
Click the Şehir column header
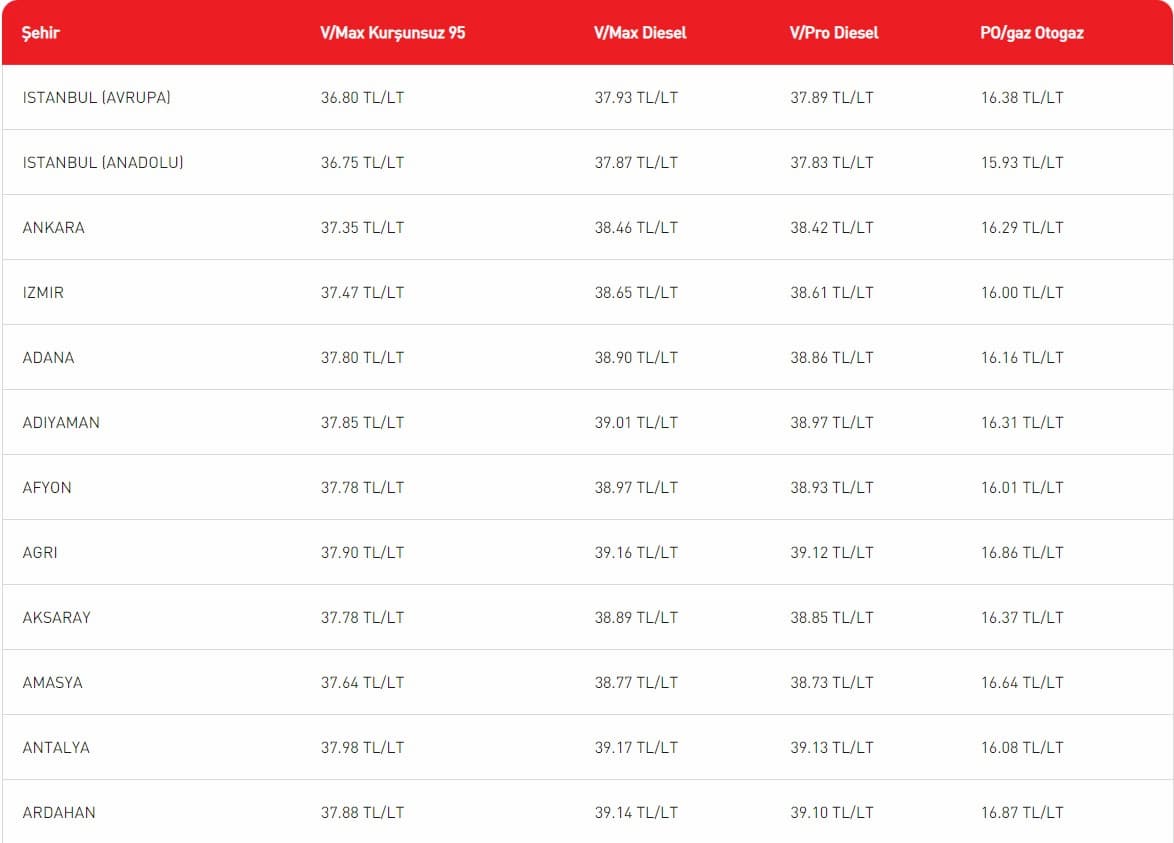(x=41, y=33)
